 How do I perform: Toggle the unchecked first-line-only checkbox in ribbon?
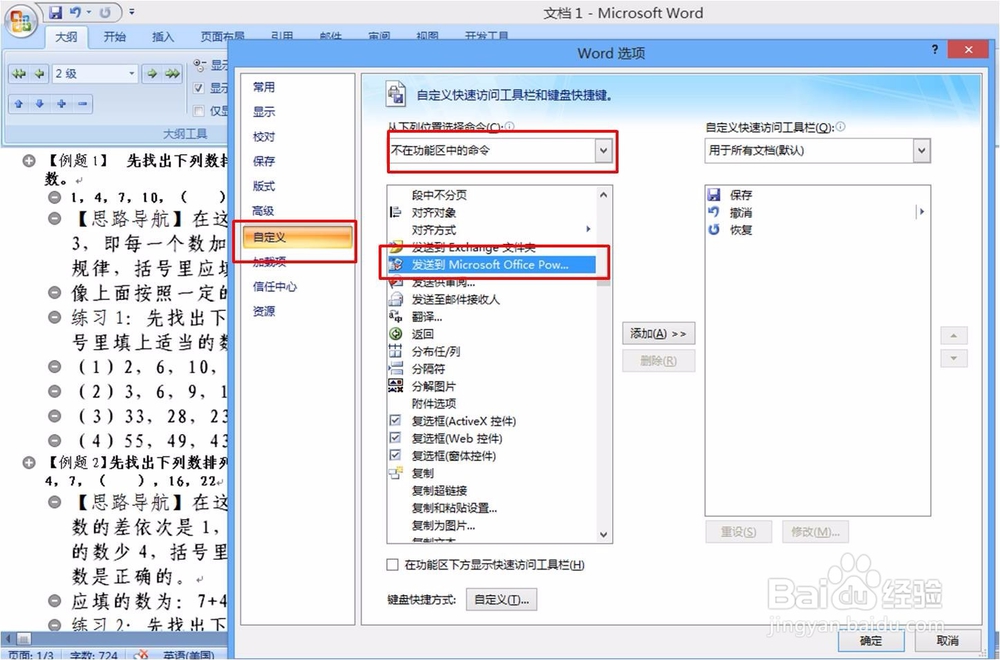199,112
